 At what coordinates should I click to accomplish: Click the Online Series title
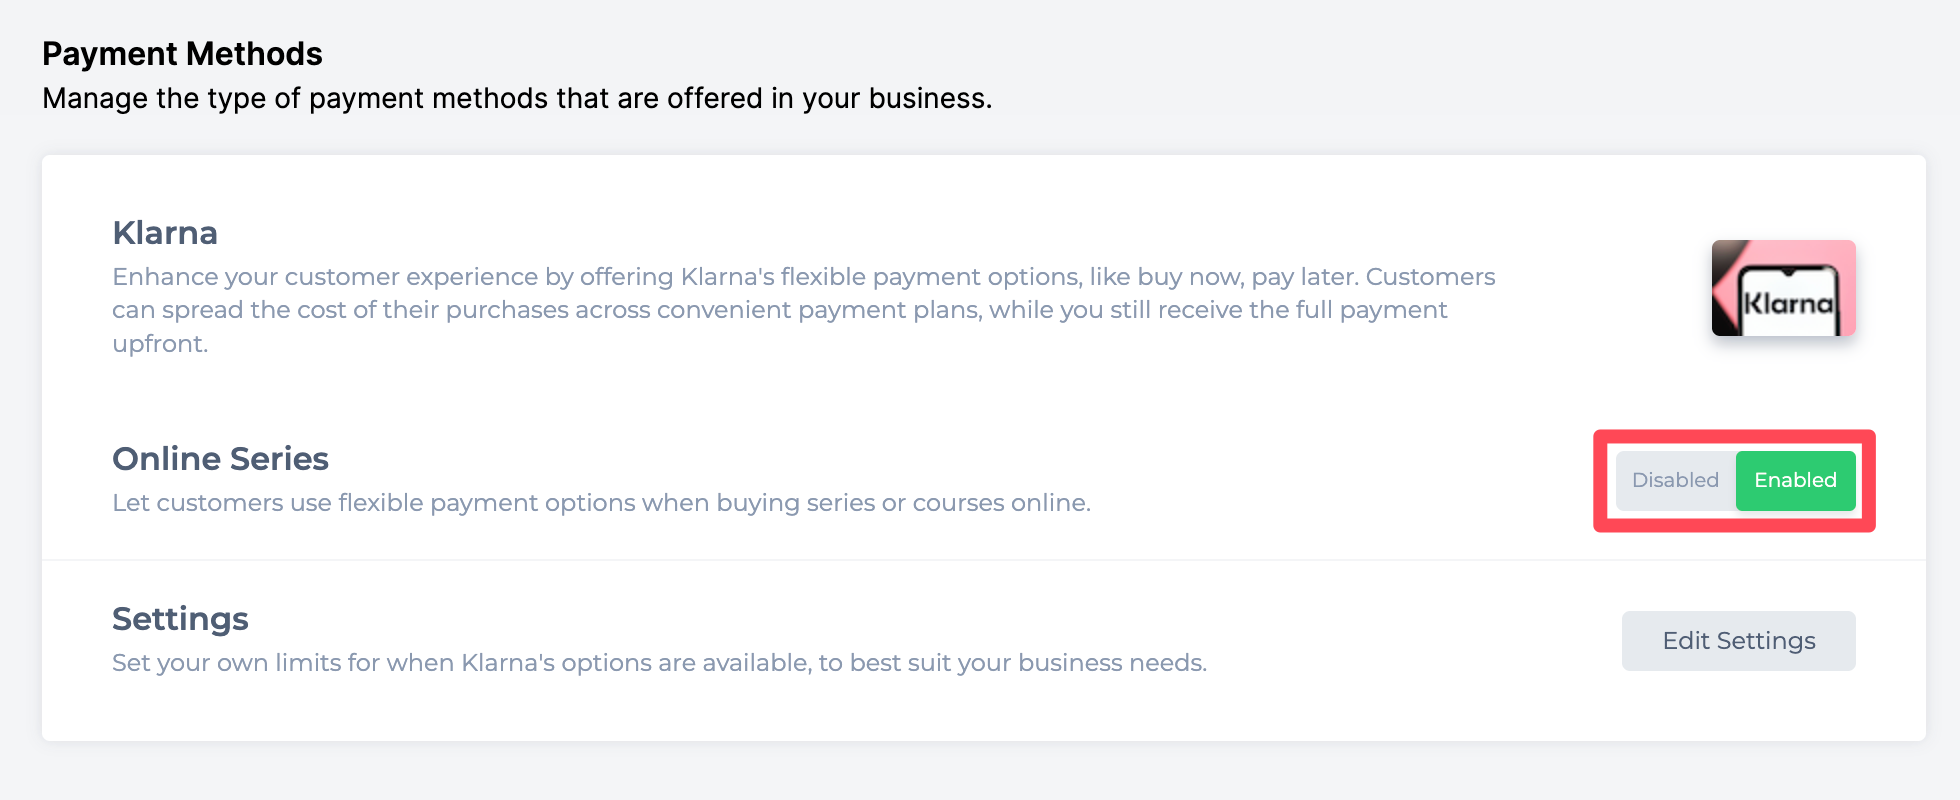(x=220, y=459)
